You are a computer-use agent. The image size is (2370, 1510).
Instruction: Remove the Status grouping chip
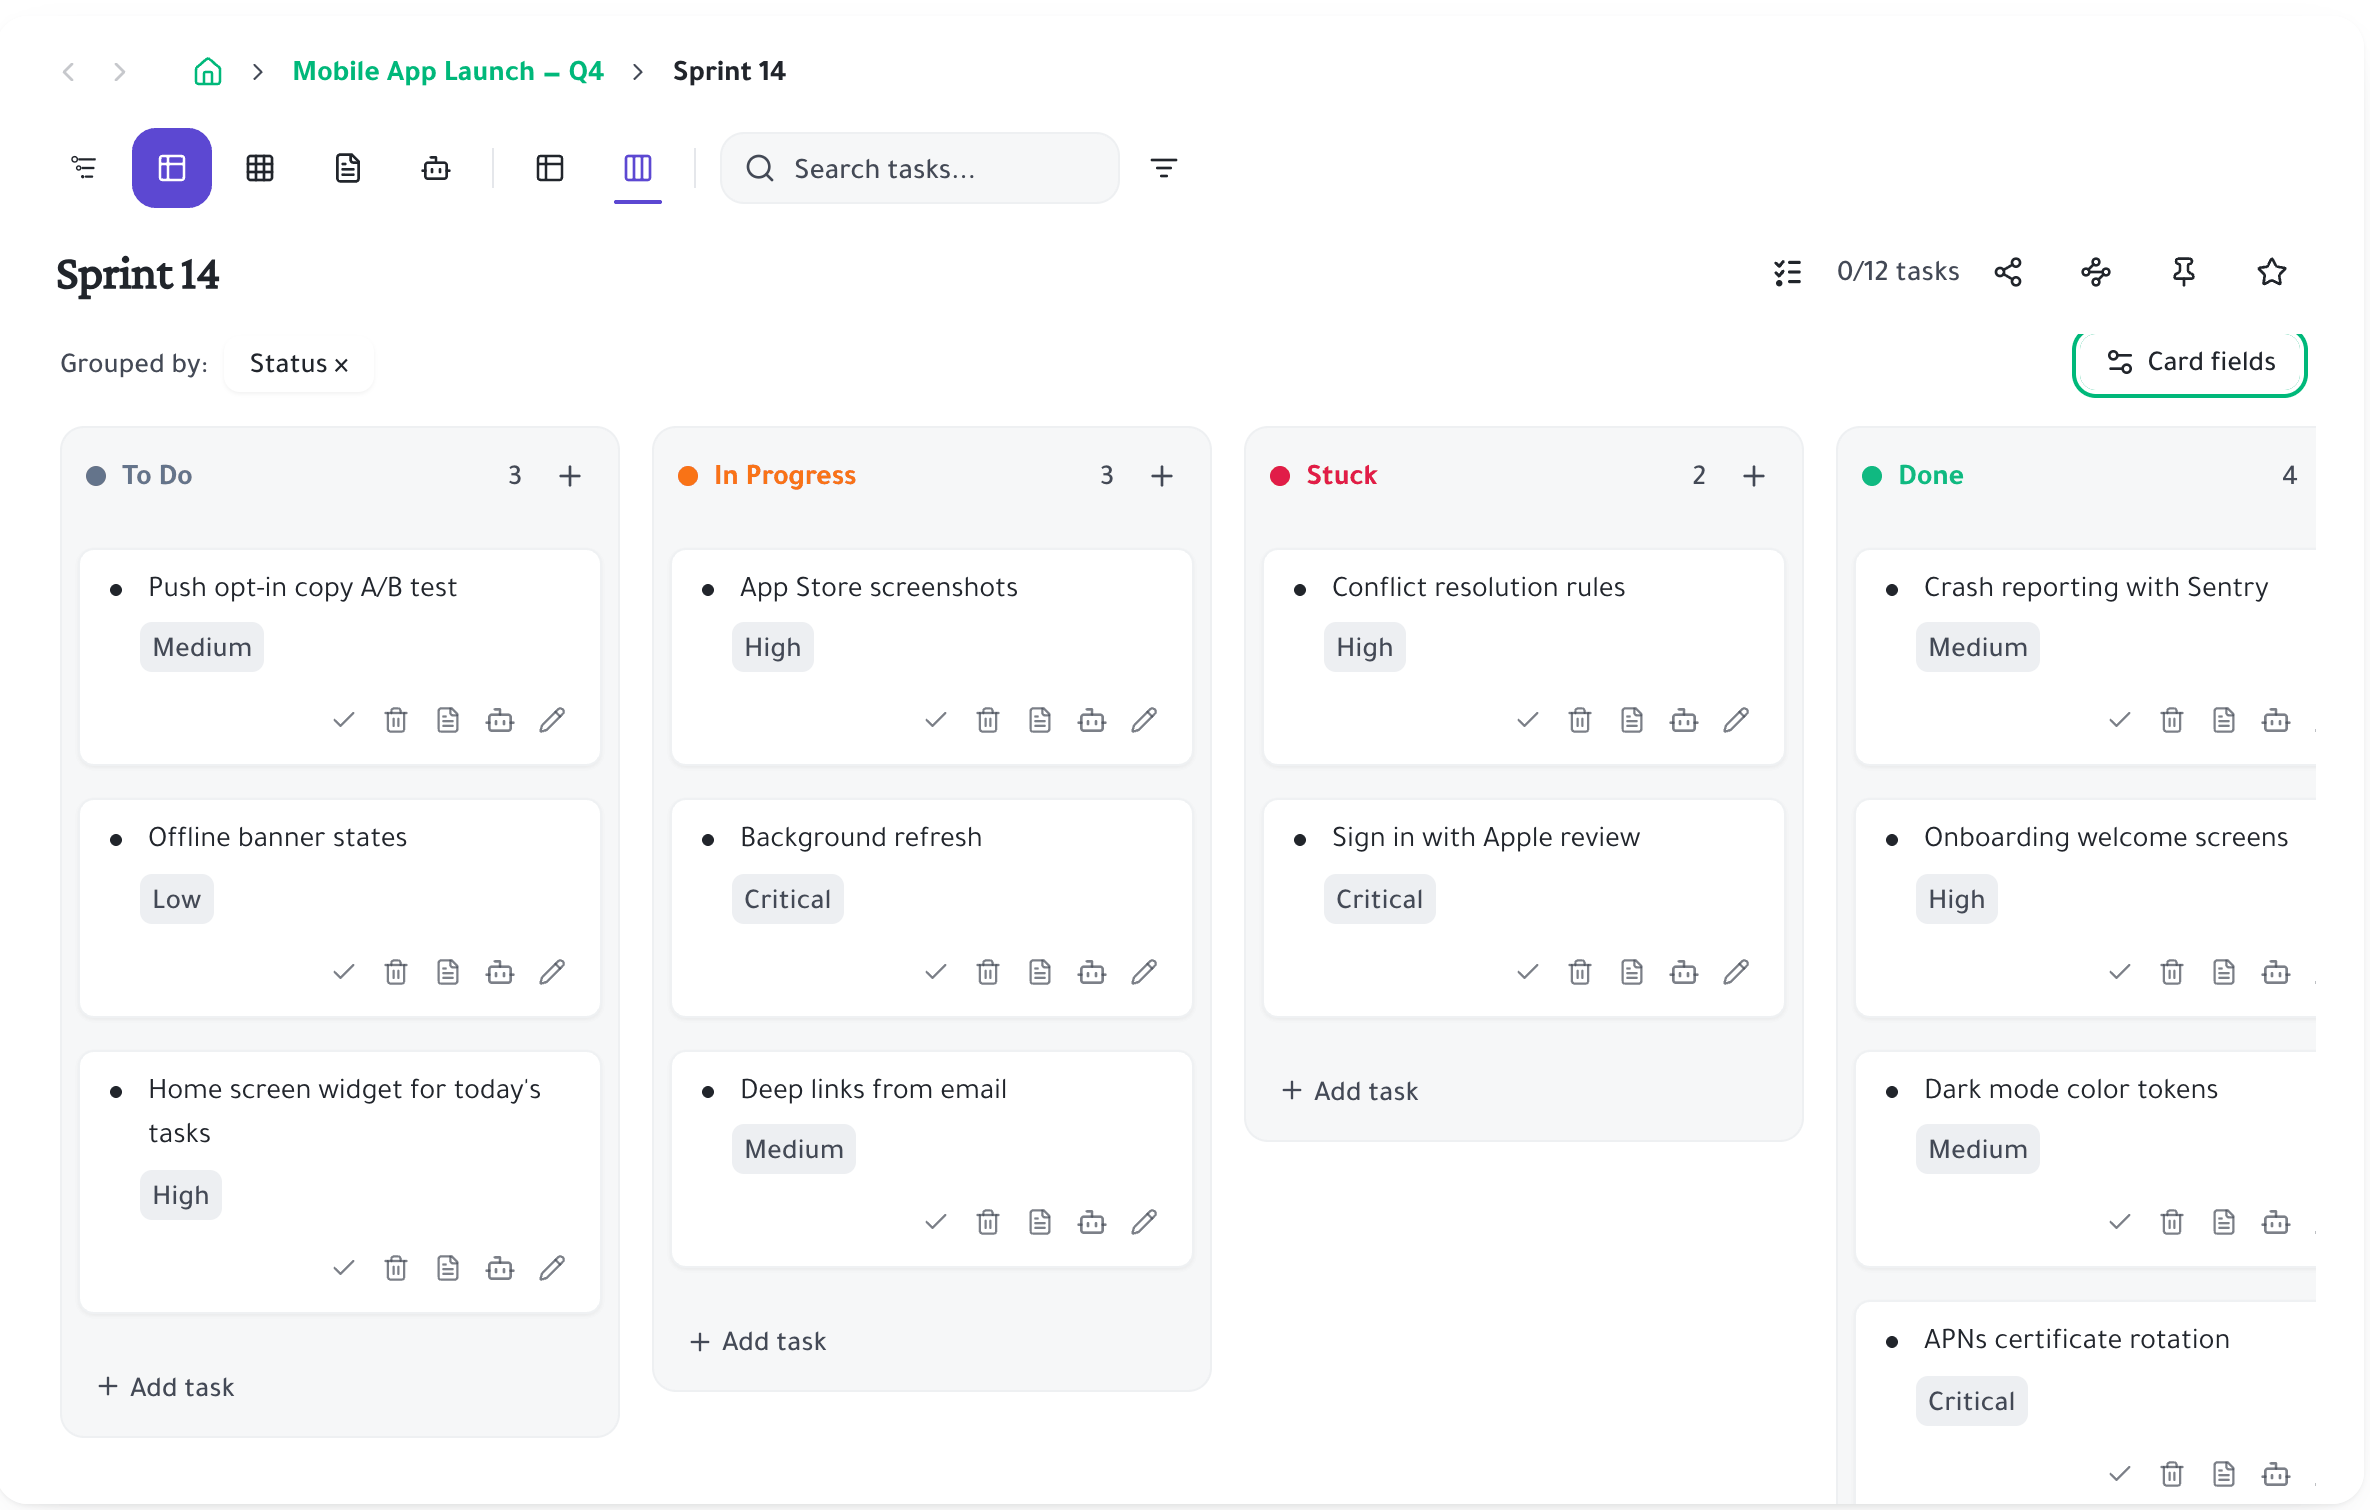click(342, 365)
